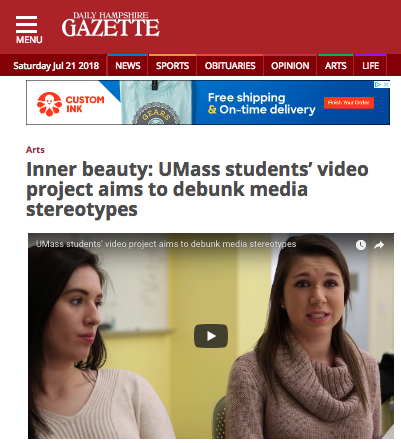The image size is (401, 443).
Task: Select the LIFE navigation tab
Action: click(x=371, y=65)
